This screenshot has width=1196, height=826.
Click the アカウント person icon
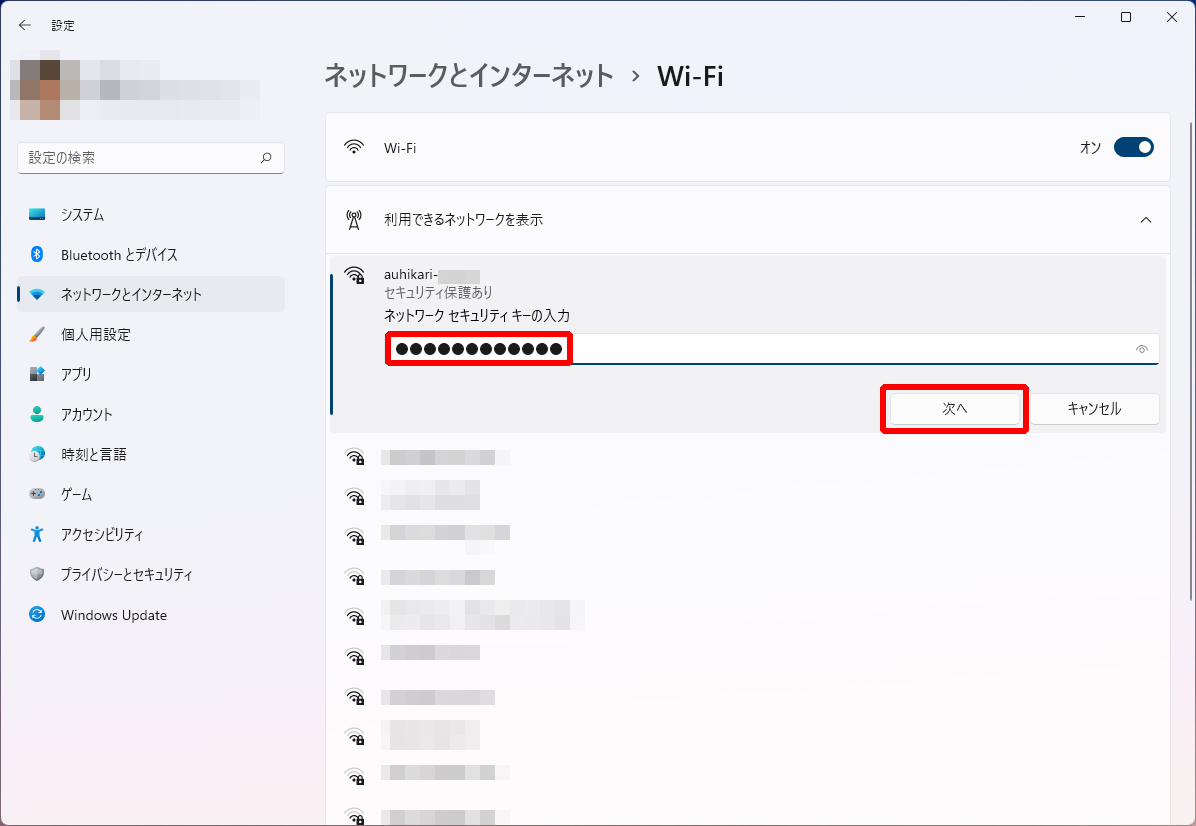37,414
